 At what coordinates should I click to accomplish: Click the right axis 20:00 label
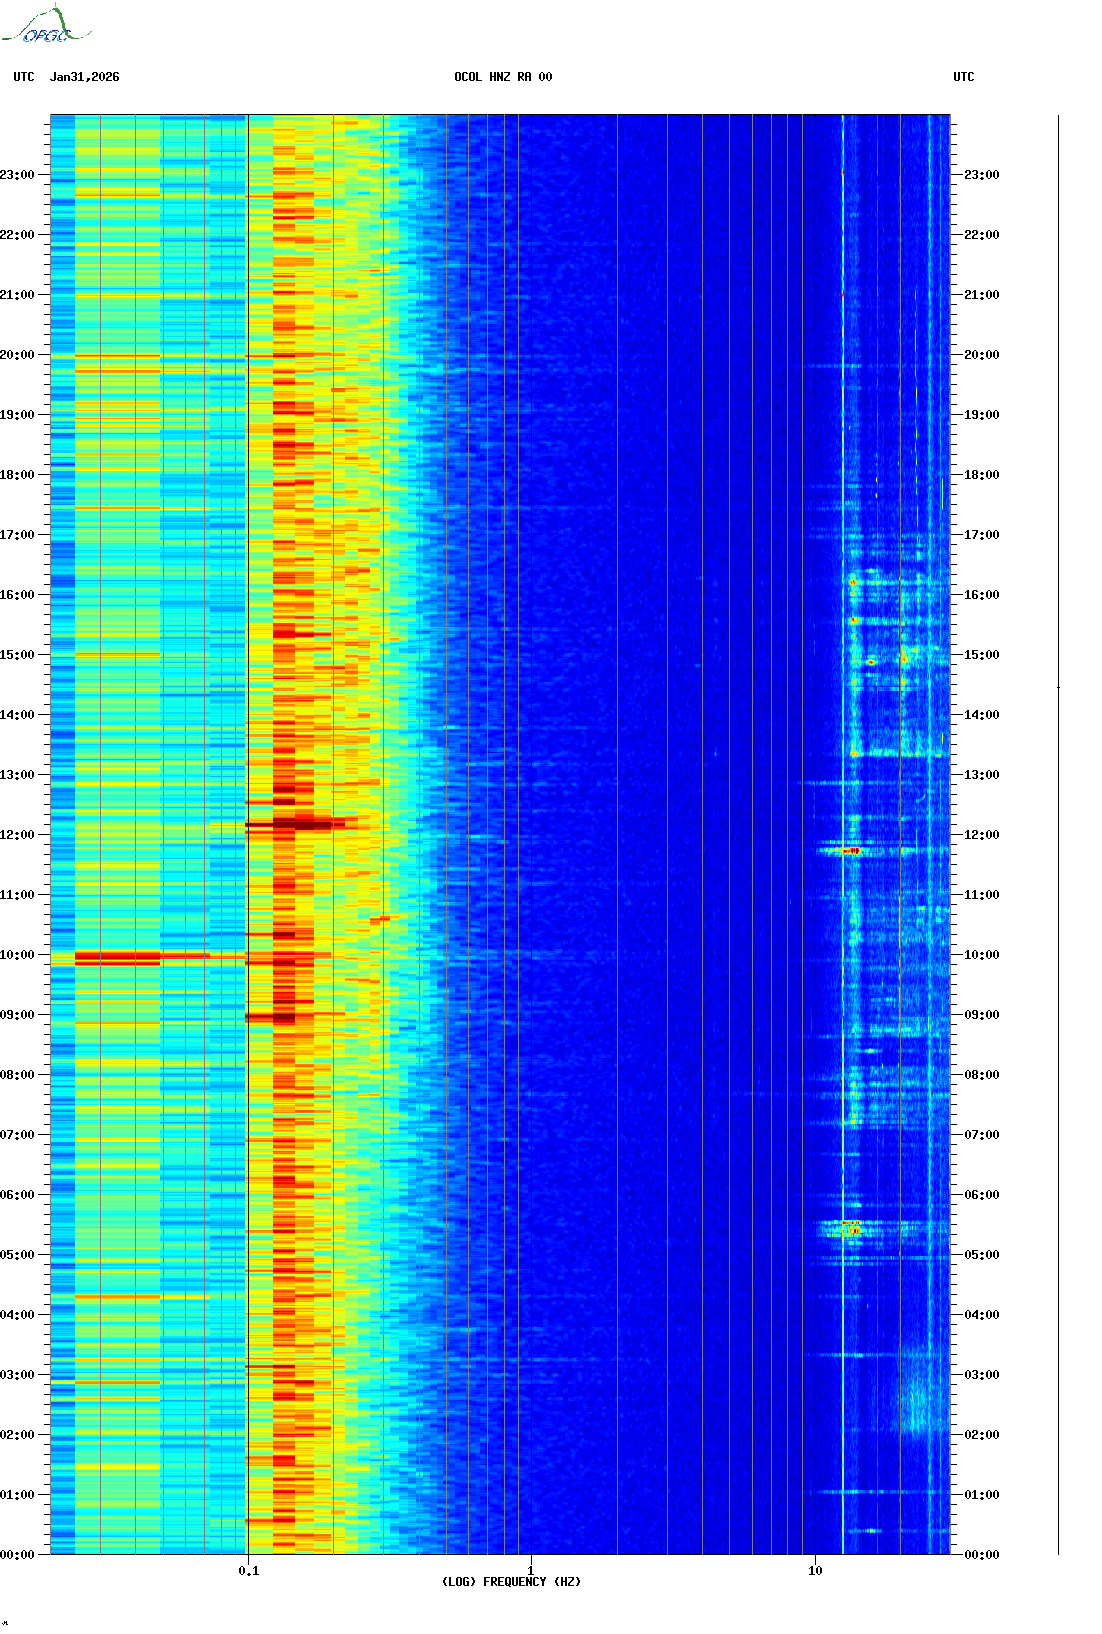(982, 355)
